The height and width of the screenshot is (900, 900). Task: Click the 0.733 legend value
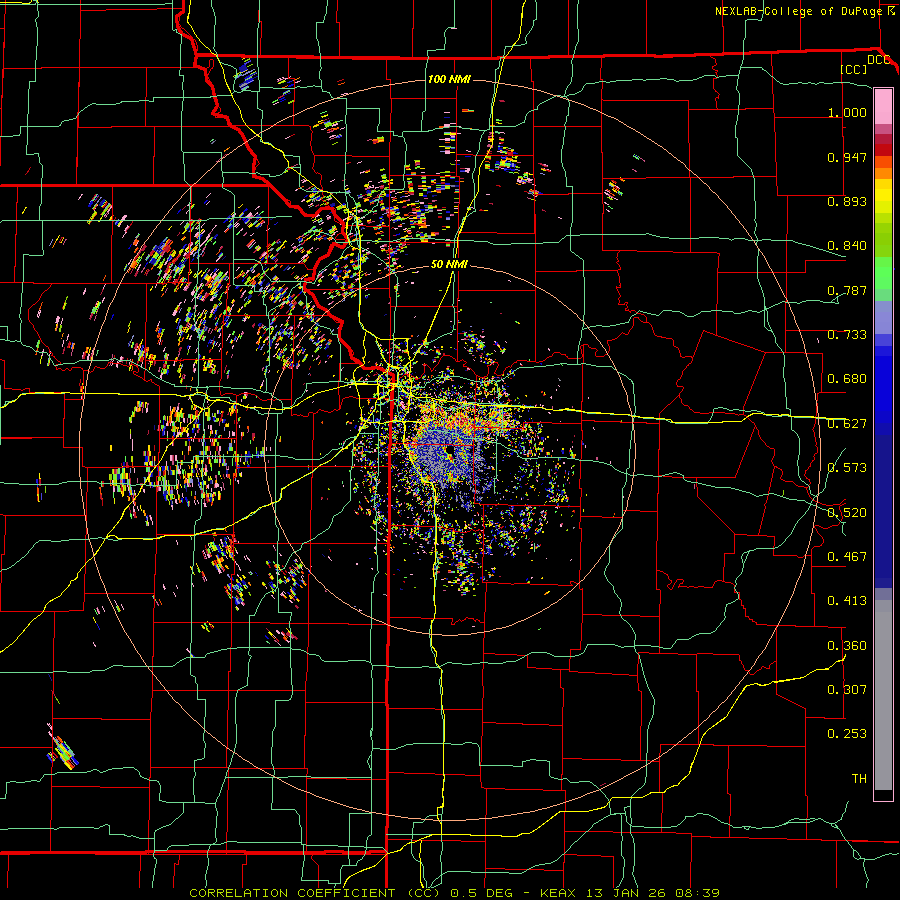(847, 335)
